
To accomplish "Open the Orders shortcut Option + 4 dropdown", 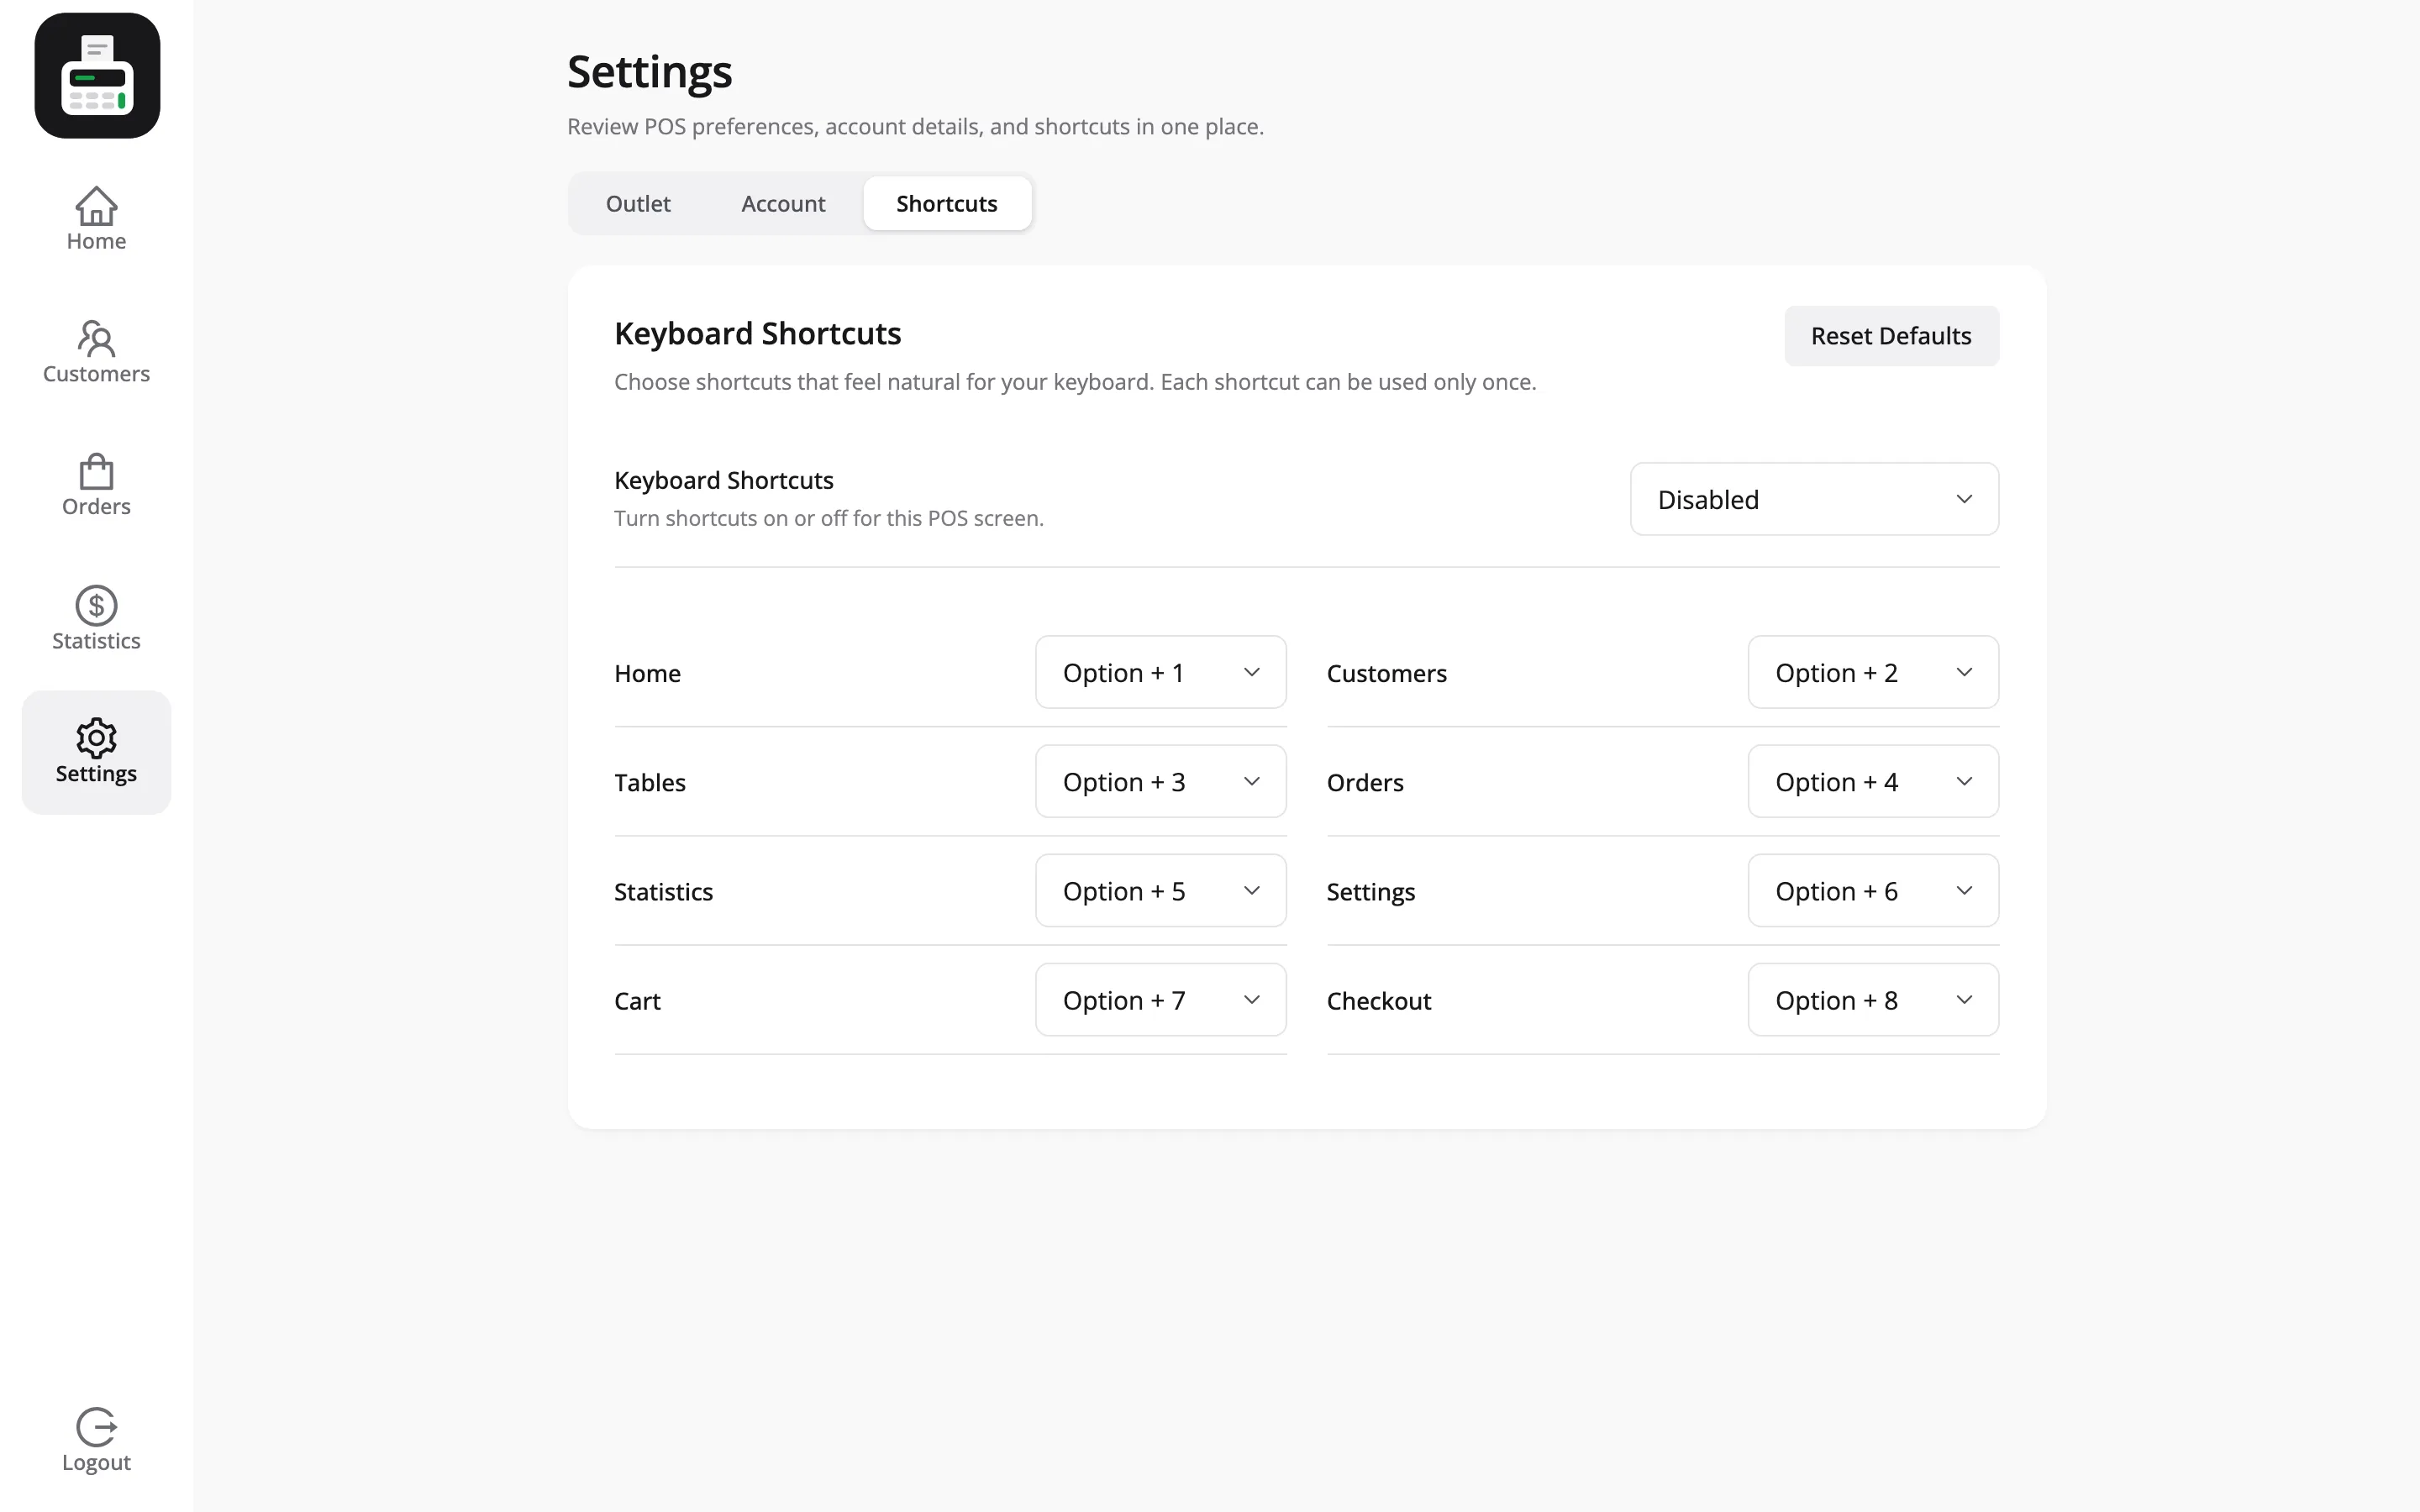I will coord(1873,781).
